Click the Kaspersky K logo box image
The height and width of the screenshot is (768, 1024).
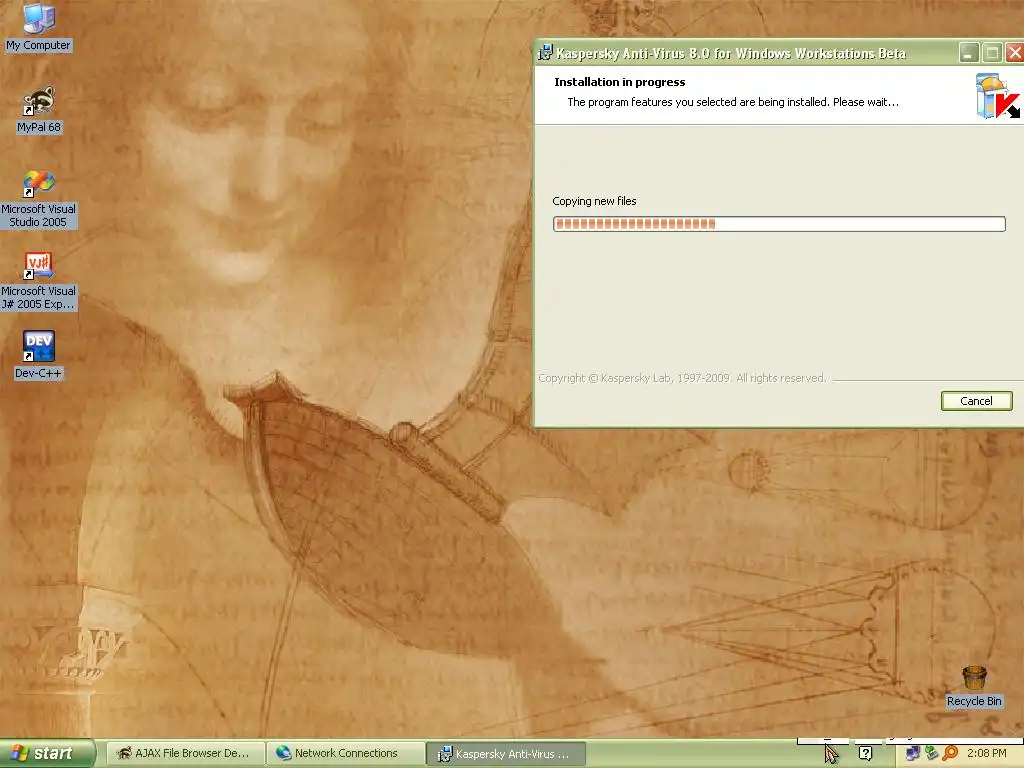(x=997, y=96)
